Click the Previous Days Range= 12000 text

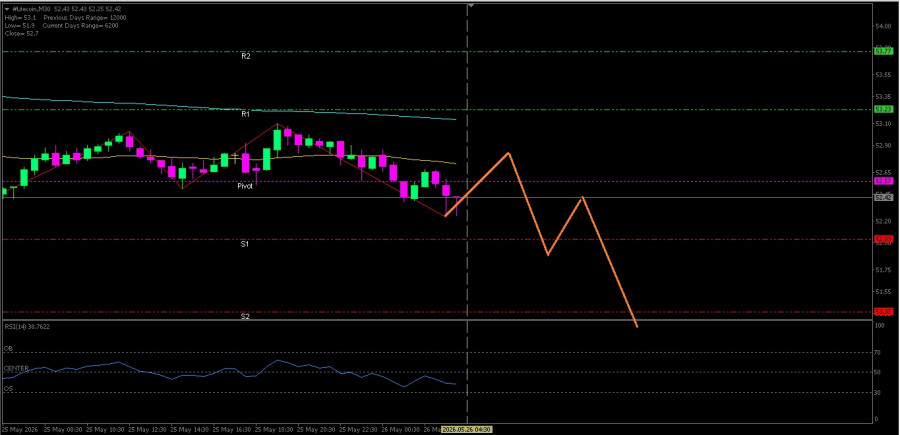[x=85, y=17]
